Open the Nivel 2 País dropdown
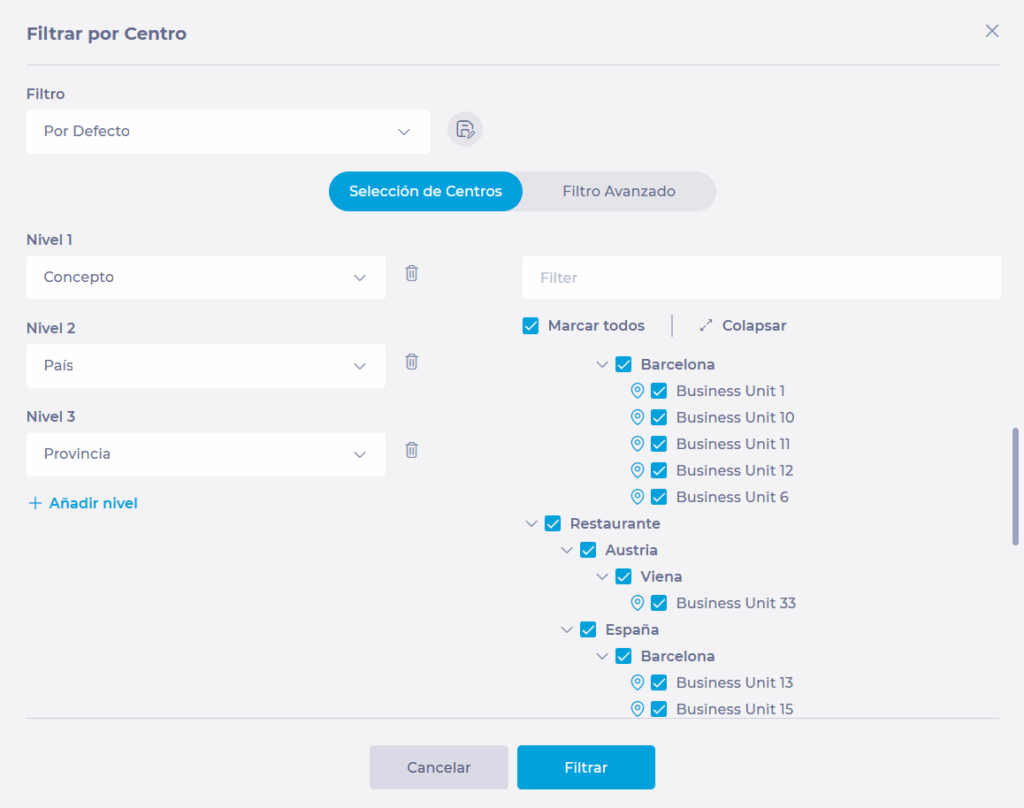The width and height of the screenshot is (1024, 808). (205, 366)
